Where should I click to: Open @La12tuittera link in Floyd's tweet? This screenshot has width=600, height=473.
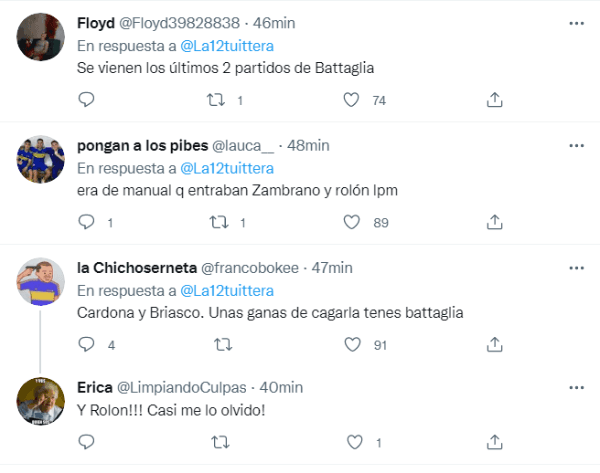(x=227, y=46)
